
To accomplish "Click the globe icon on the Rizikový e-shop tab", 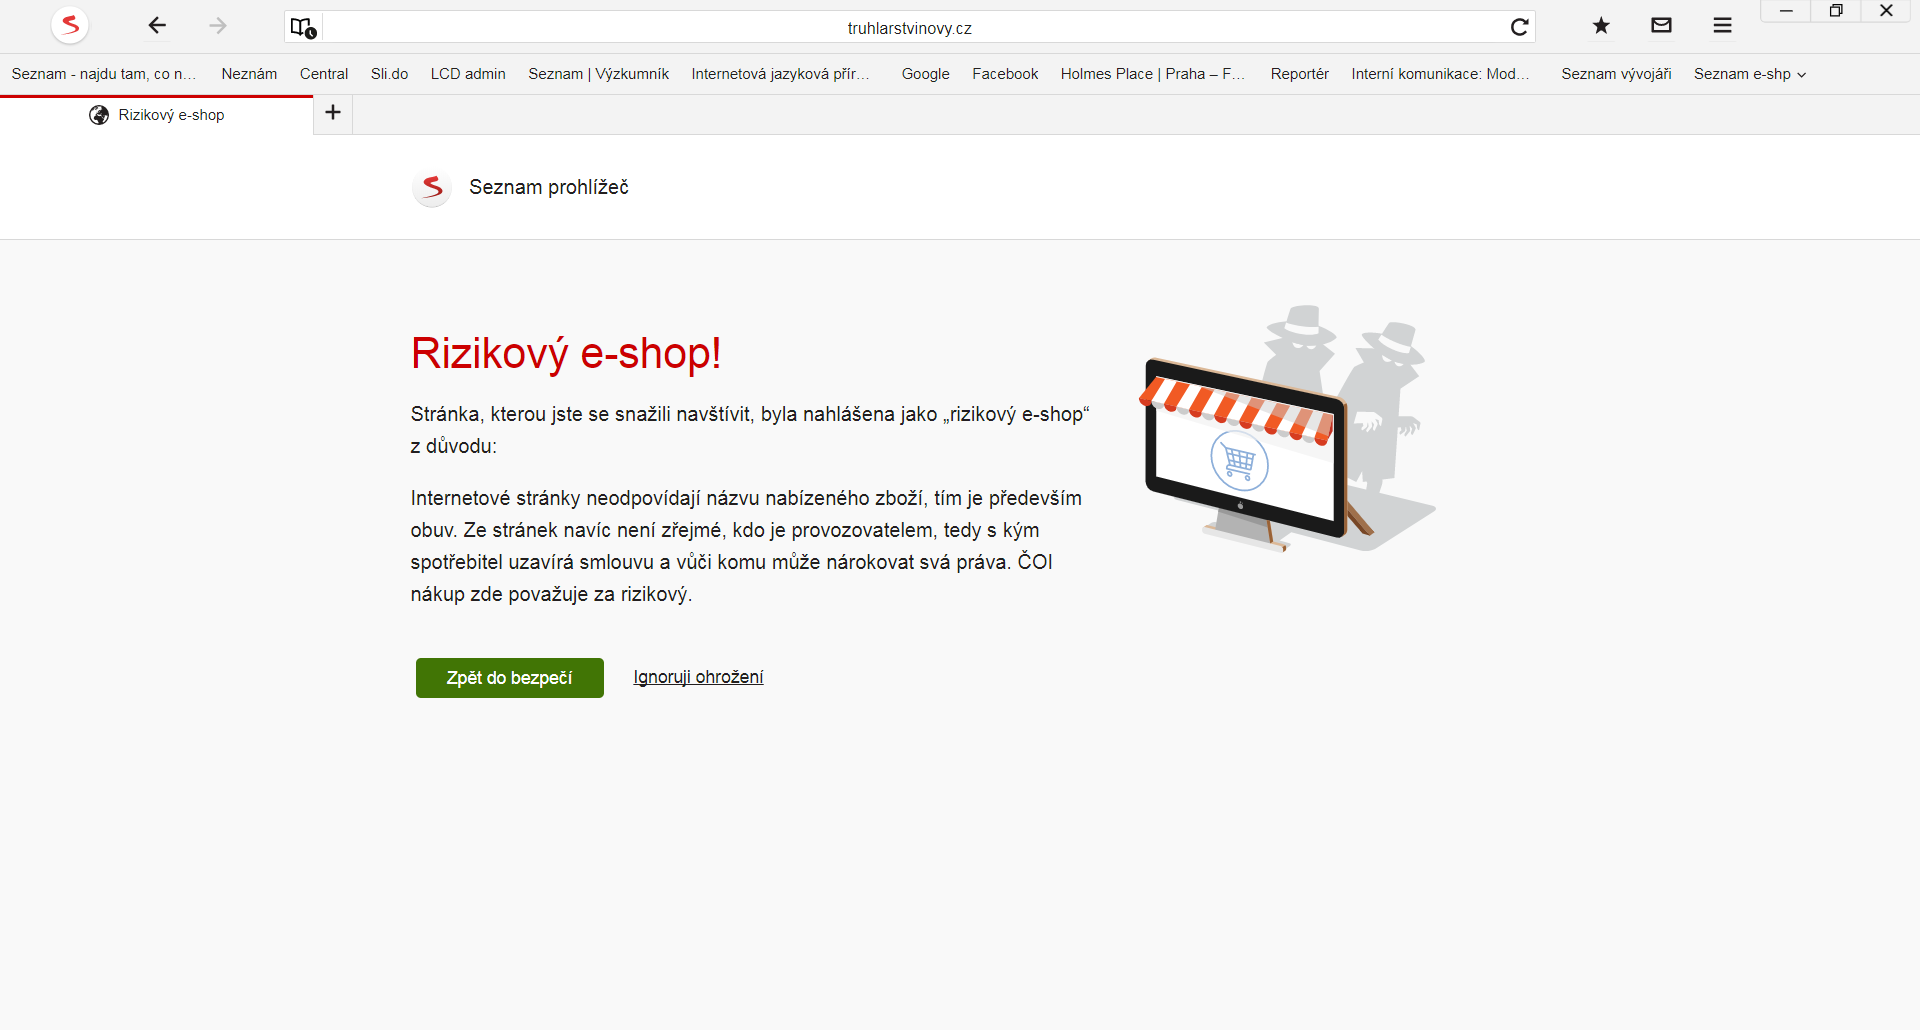I will (99, 115).
